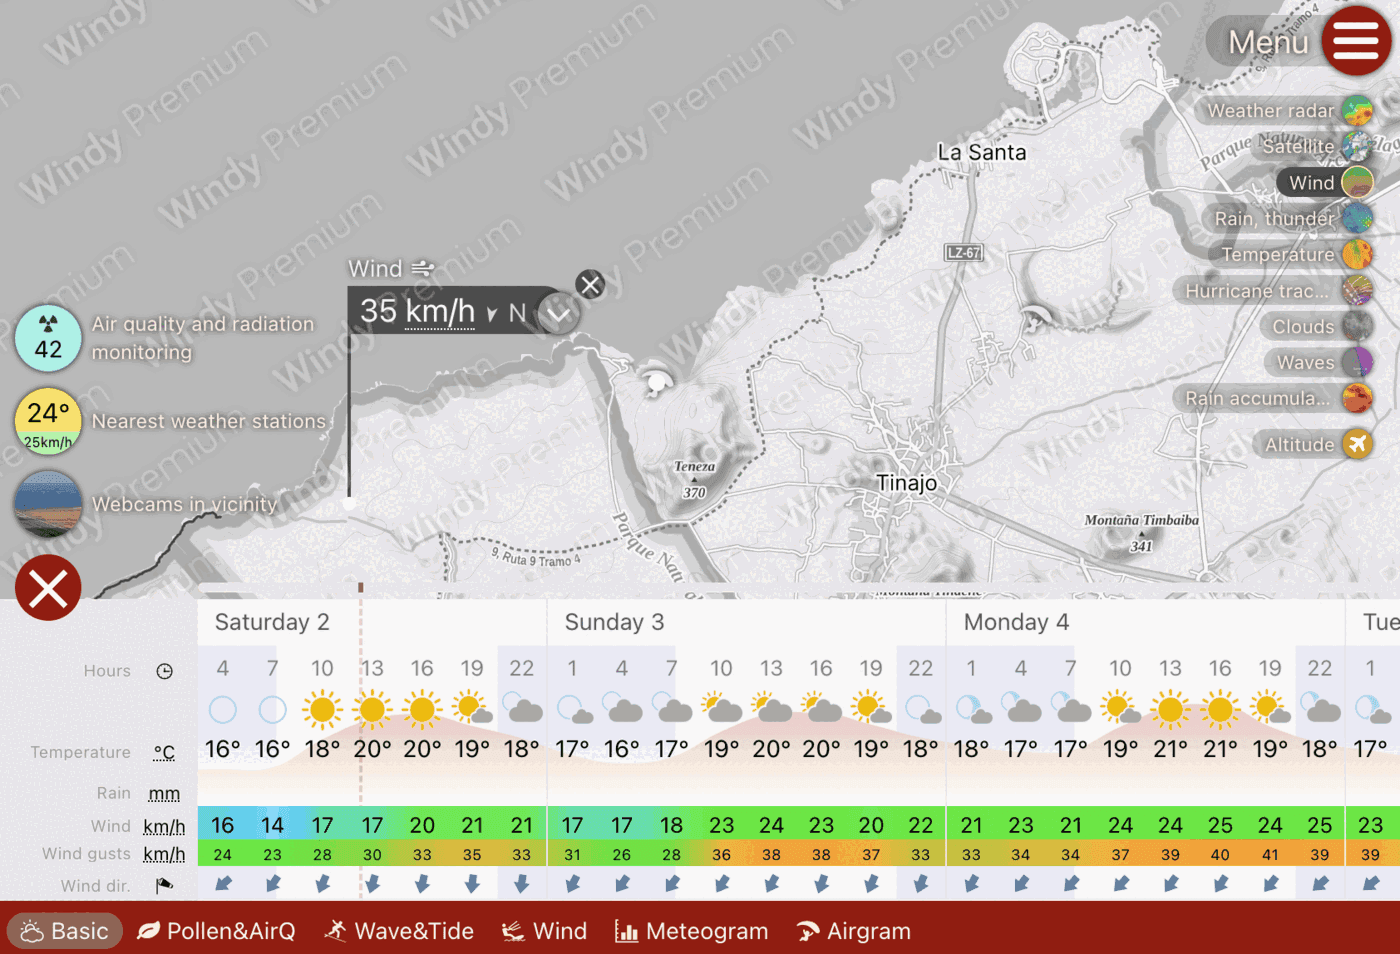The width and height of the screenshot is (1400, 954).
Task: Click the LZ-67 road shield
Action: [x=964, y=253]
